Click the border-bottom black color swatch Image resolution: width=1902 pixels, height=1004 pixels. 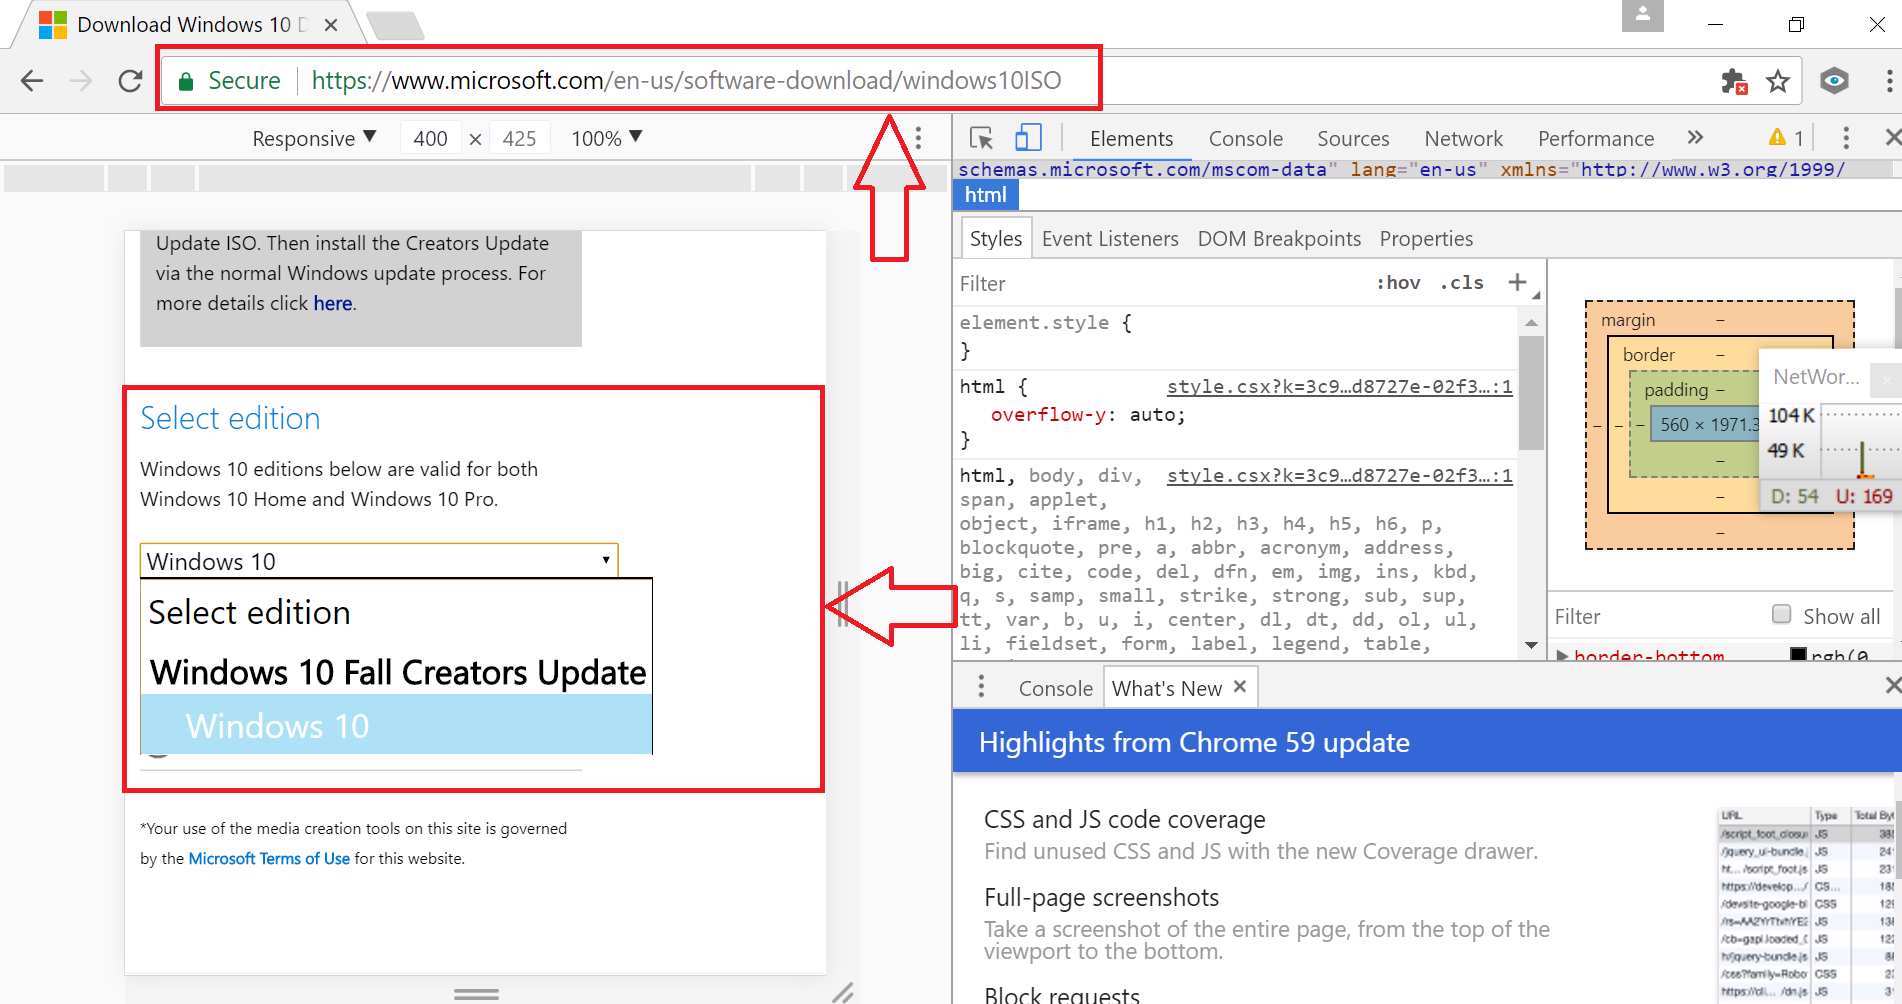[1798, 656]
